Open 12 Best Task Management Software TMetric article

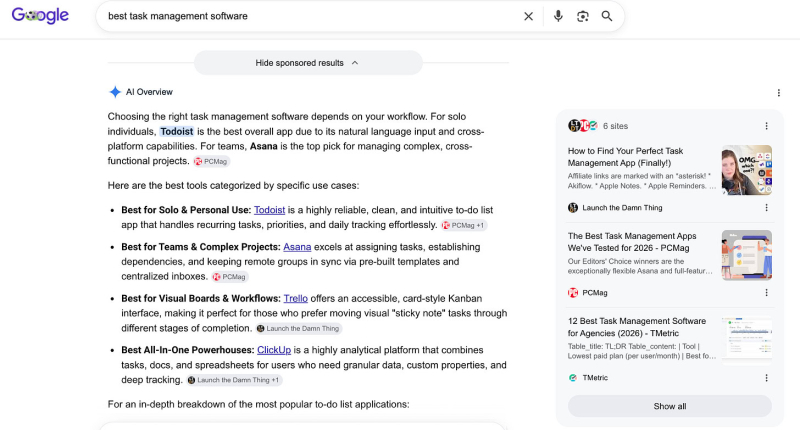point(637,327)
